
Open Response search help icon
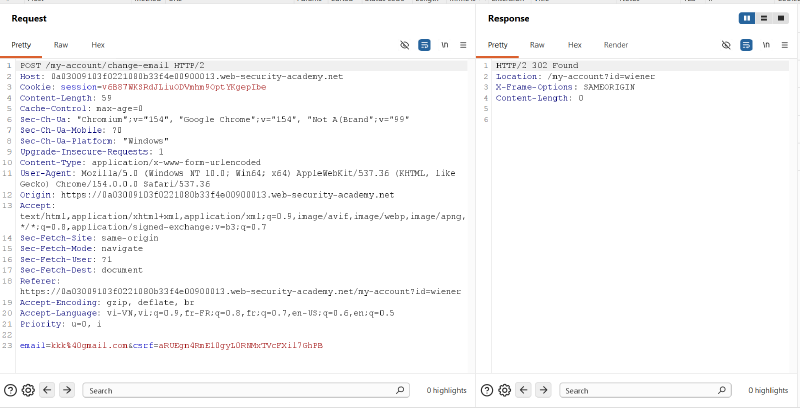pos(487,390)
